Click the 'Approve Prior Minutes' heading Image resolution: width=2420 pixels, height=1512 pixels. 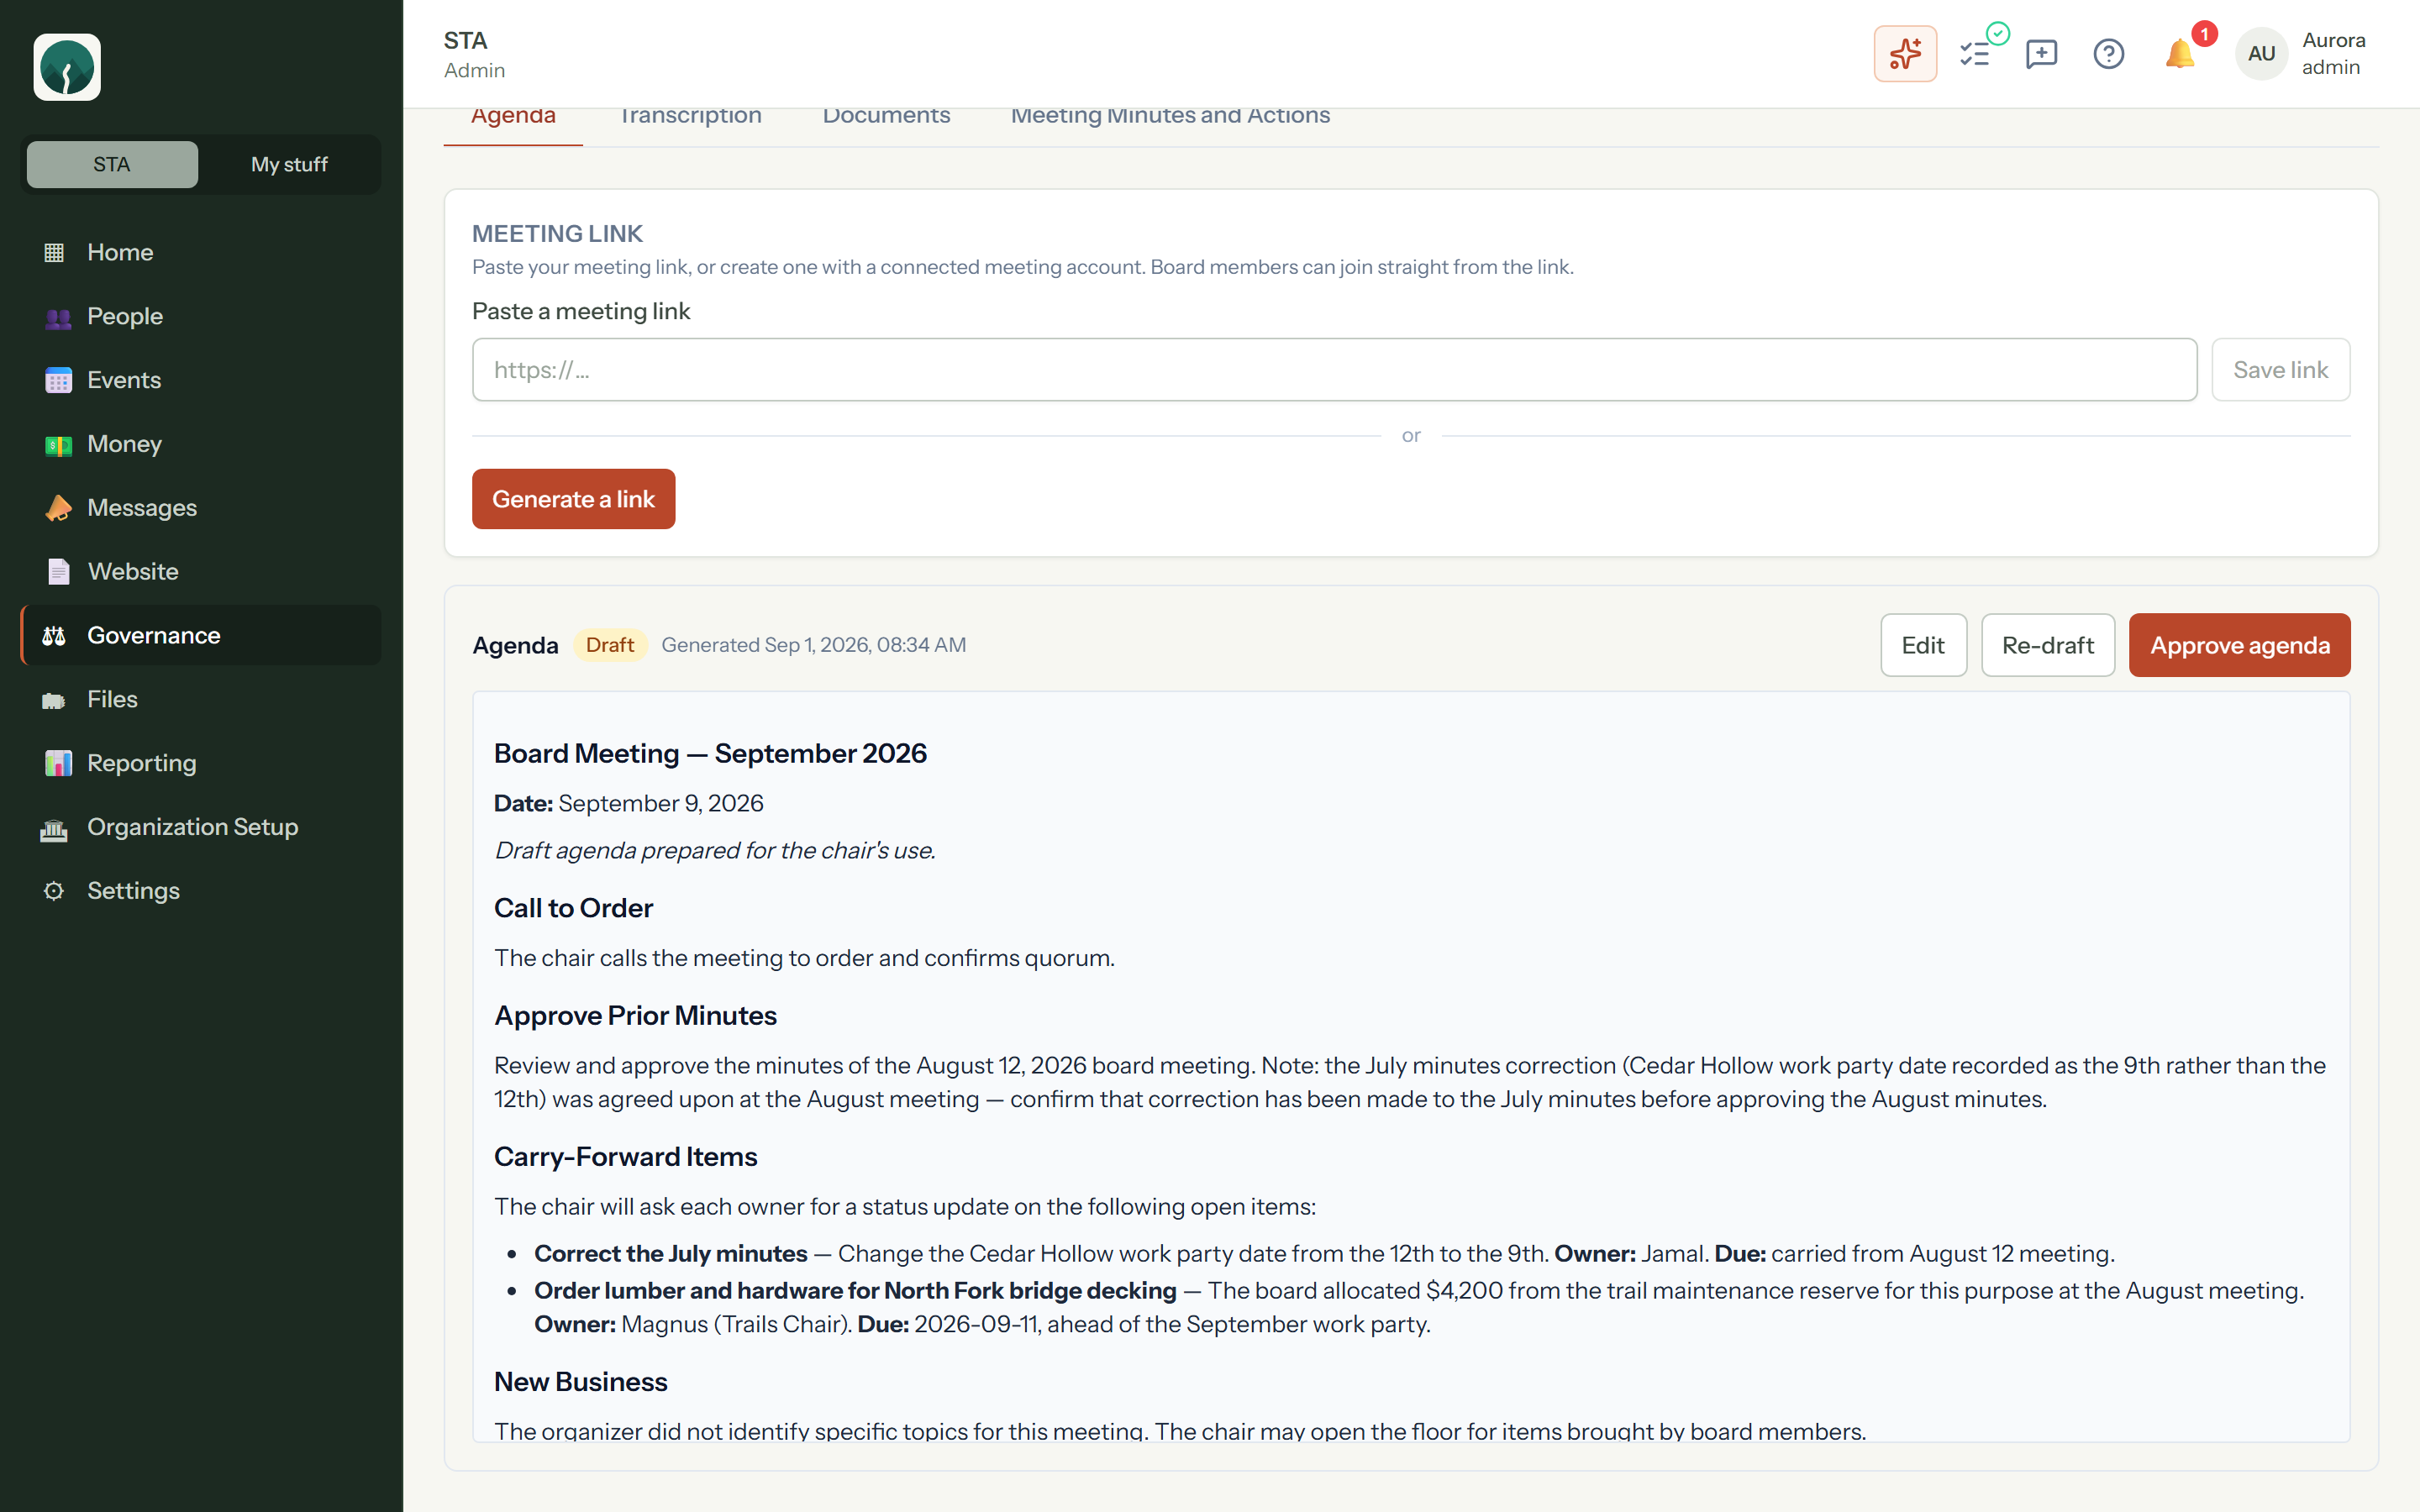point(635,1015)
